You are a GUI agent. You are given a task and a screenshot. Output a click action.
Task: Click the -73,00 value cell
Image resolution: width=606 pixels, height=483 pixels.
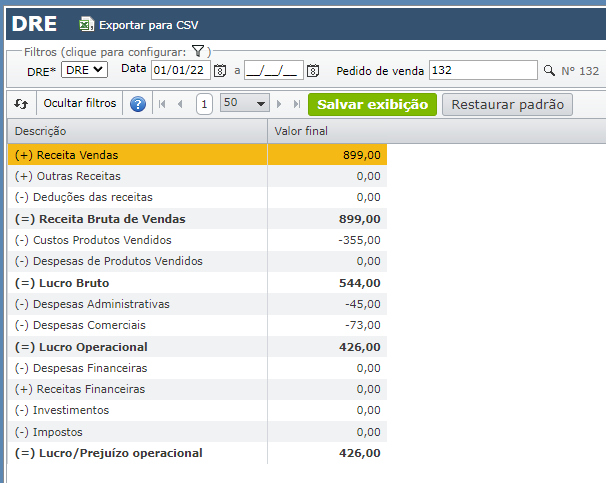[x=327, y=325]
